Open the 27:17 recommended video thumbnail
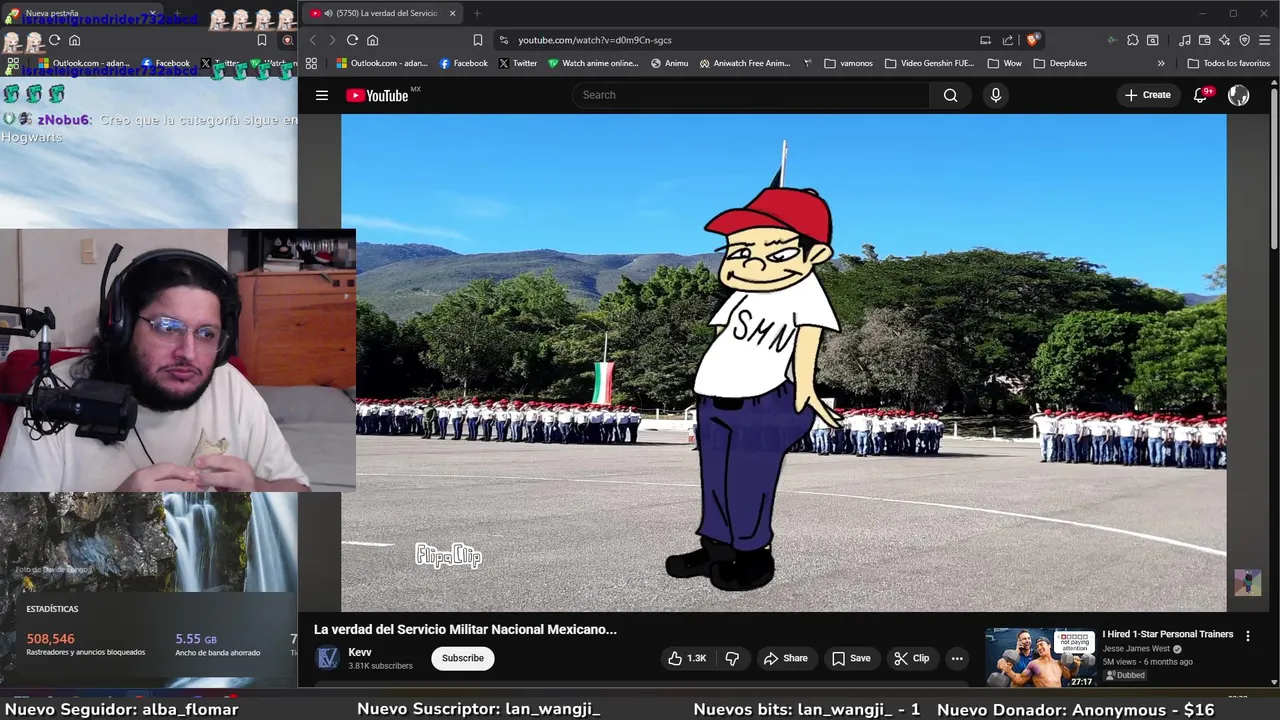 (1040, 657)
